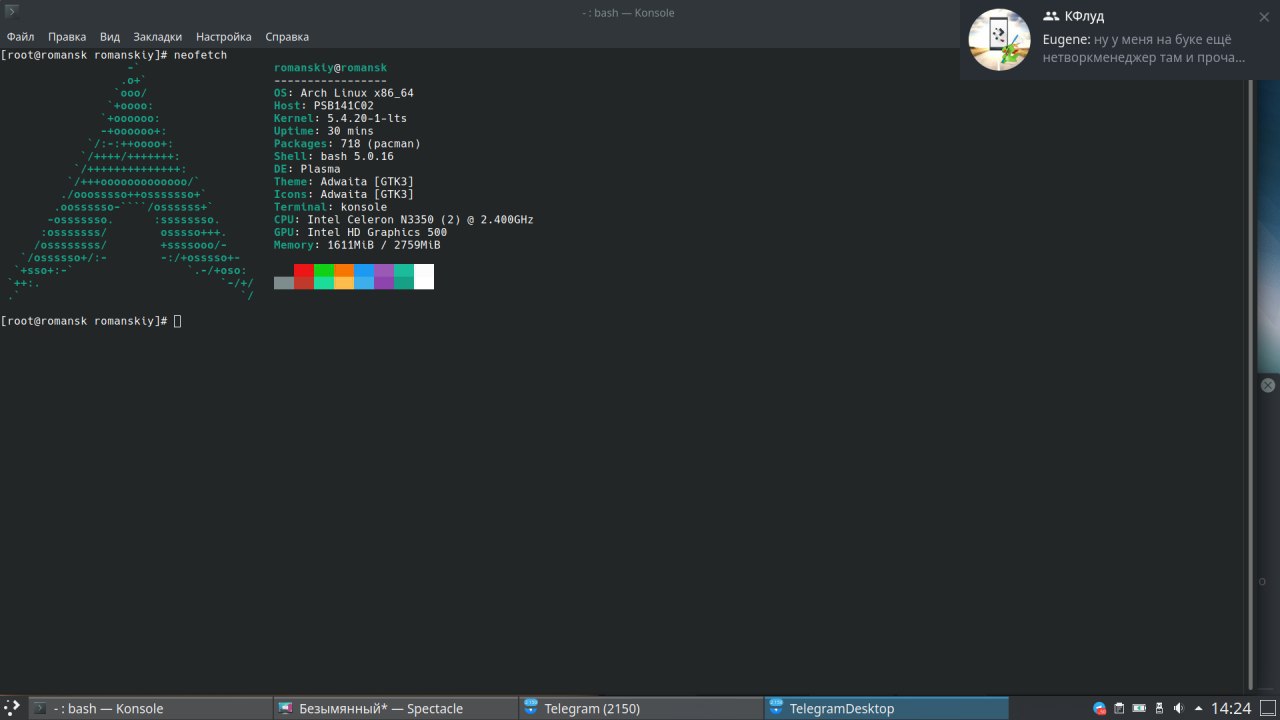Image resolution: width=1280 pixels, height=720 pixels.
Task: Click the Terminal: konsole line
Action: click(x=330, y=207)
